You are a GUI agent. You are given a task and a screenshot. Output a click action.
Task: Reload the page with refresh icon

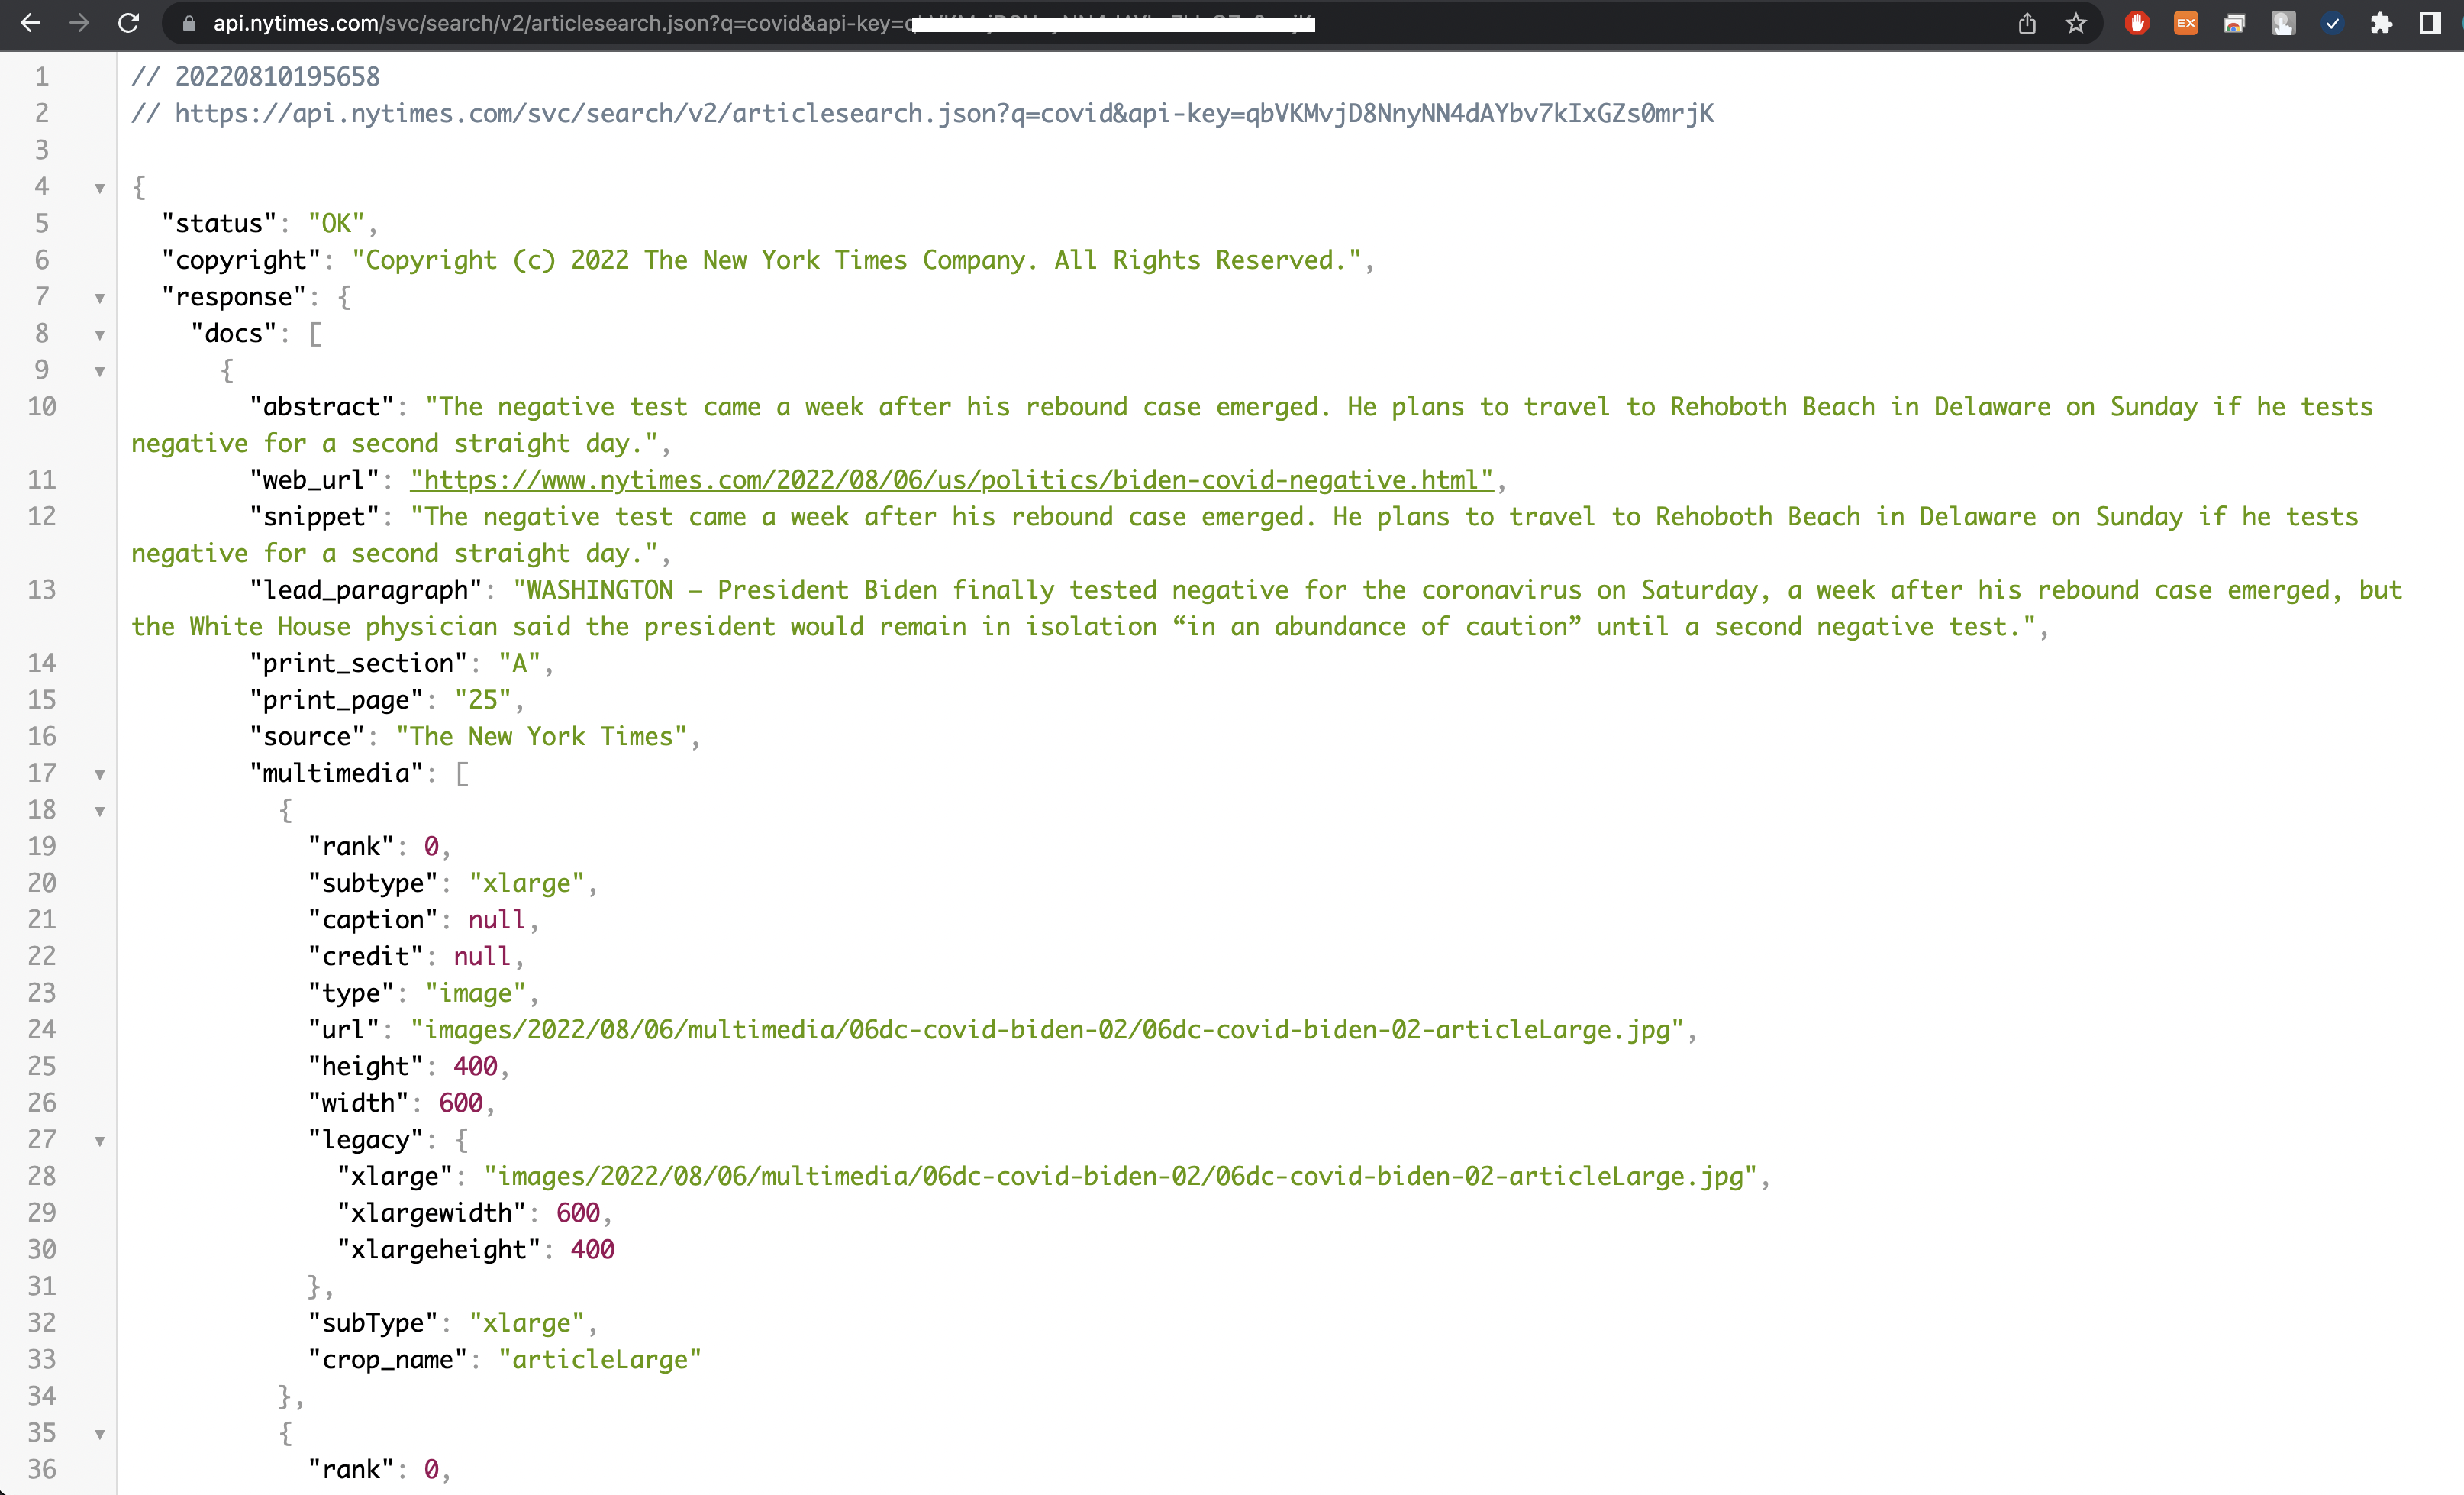click(128, 23)
